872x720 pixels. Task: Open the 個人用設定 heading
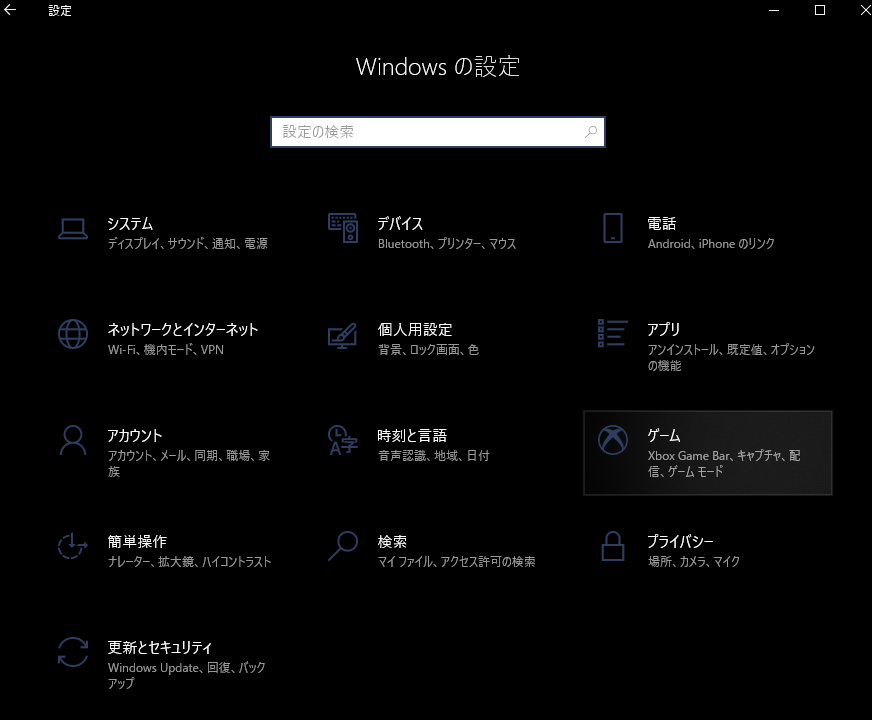[415, 330]
